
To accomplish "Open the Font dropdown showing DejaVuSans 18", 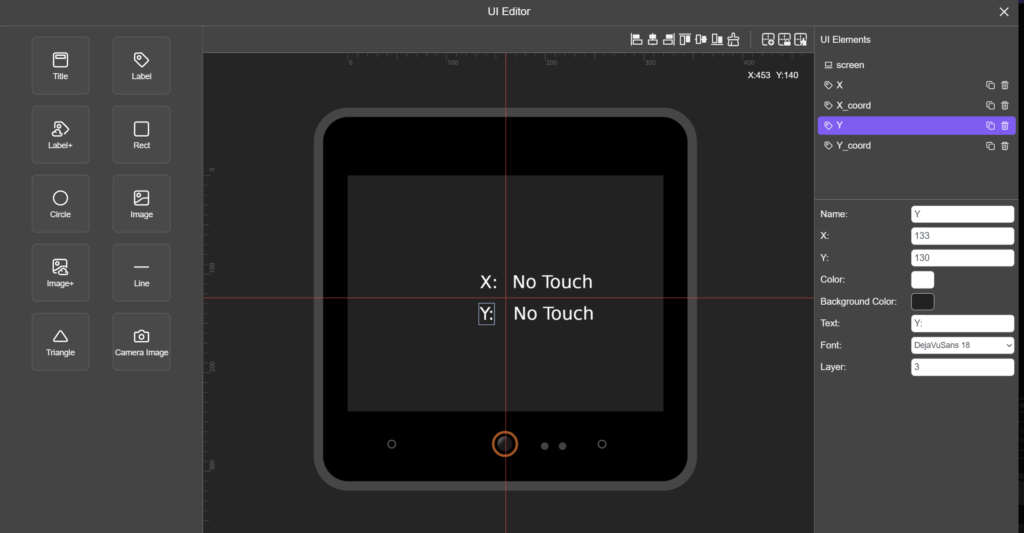I will (x=962, y=345).
